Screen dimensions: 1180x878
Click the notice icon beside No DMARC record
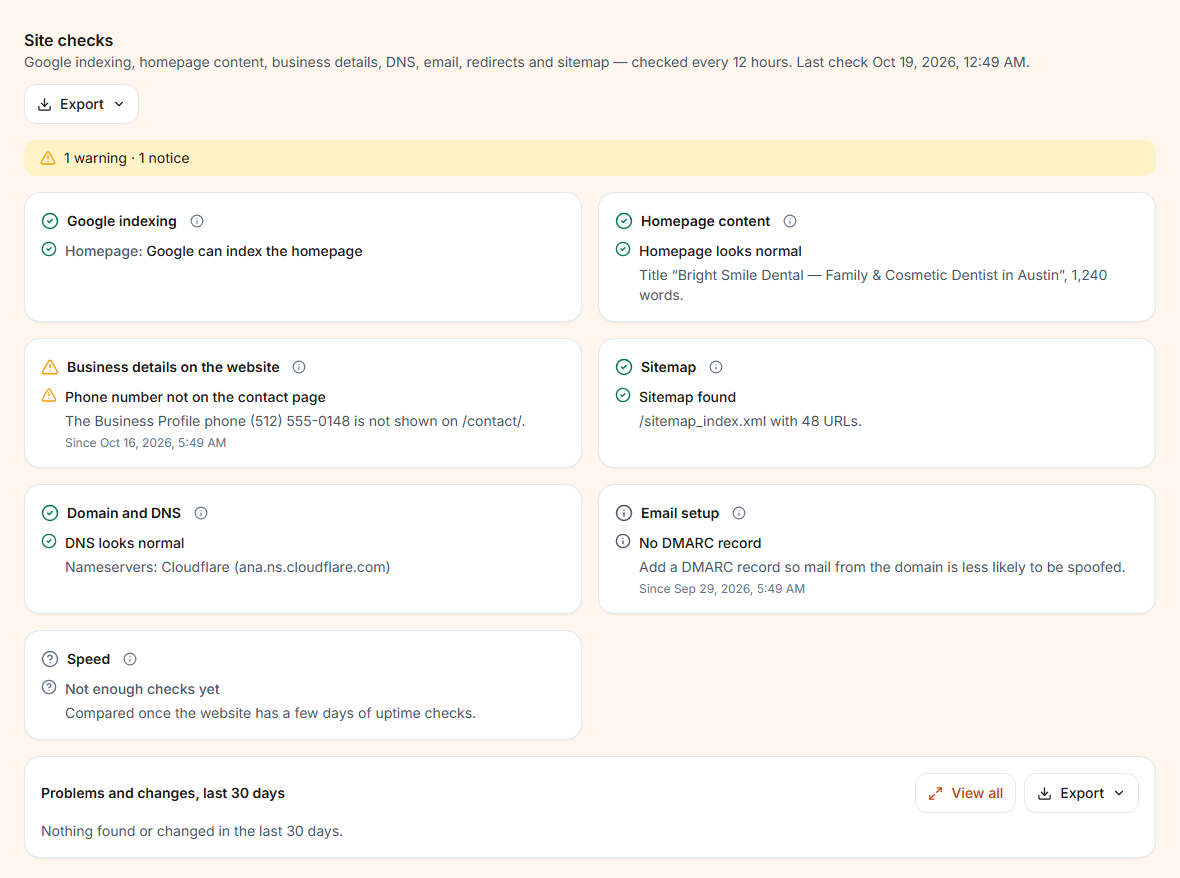623,541
